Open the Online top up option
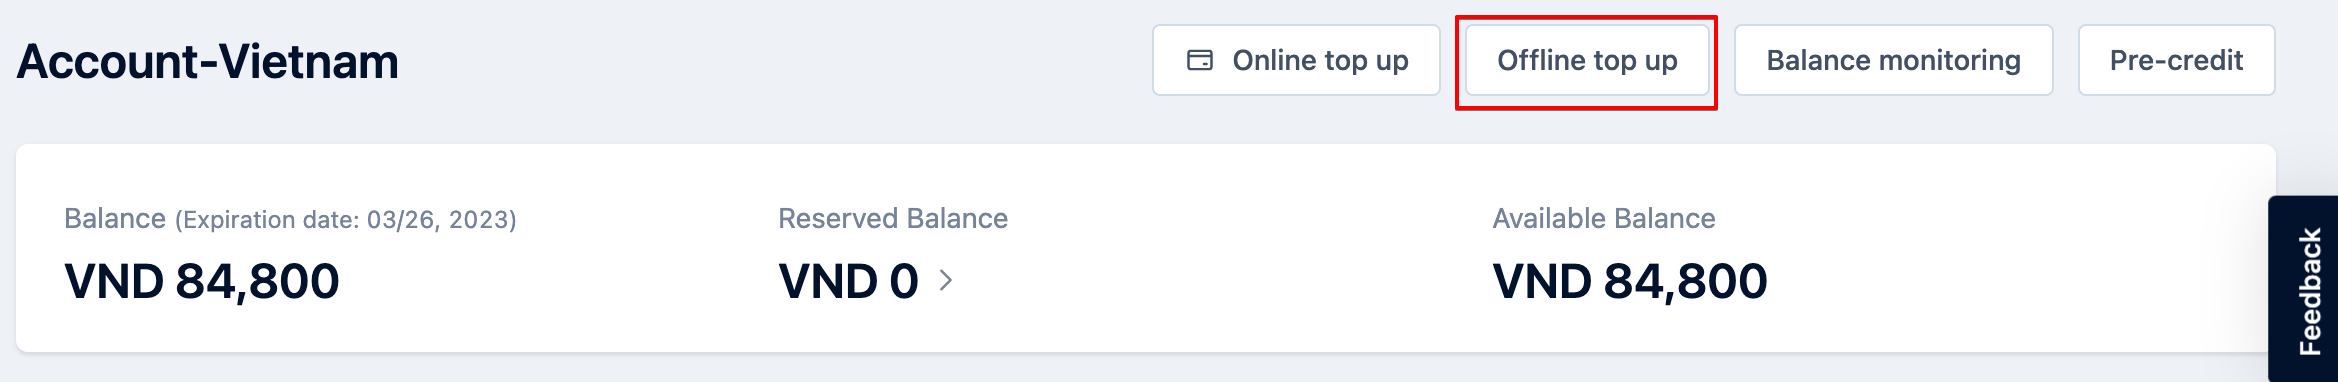This screenshot has height=382, width=2338. pos(1296,60)
